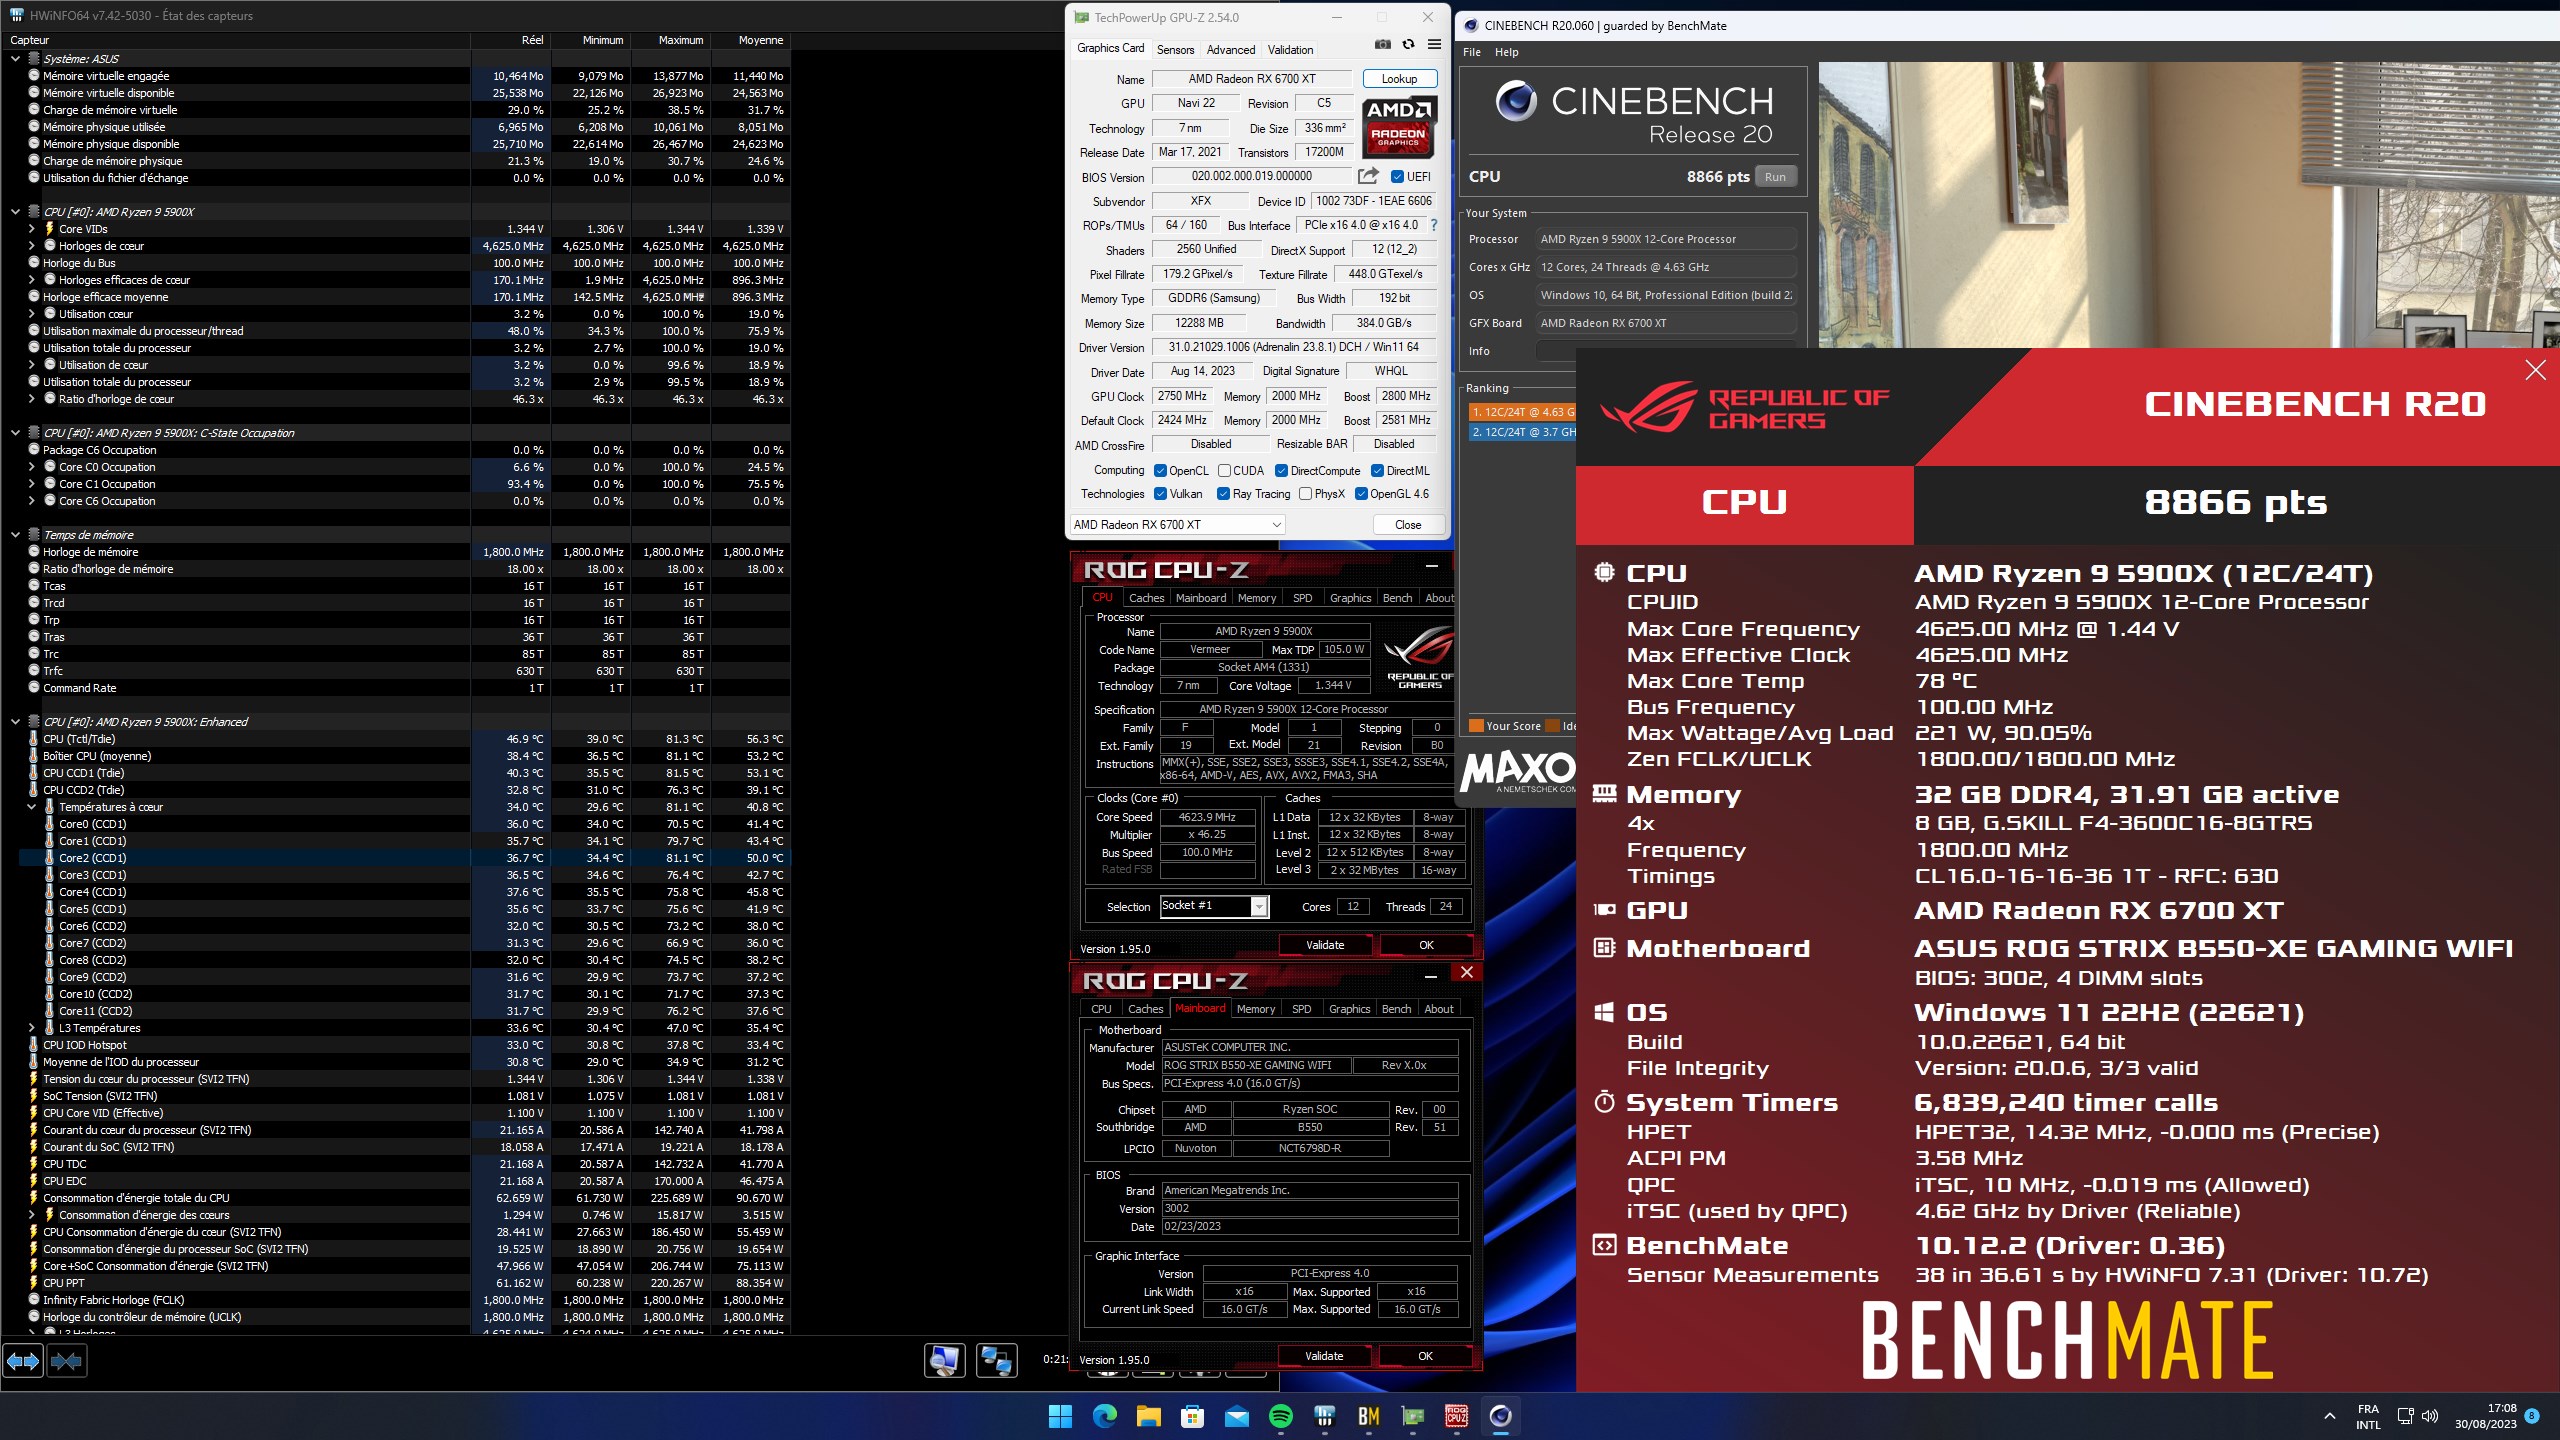Switch to Advanced tab in GPU-Z
Screen dimensions: 2560x1440
[x=1230, y=50]
